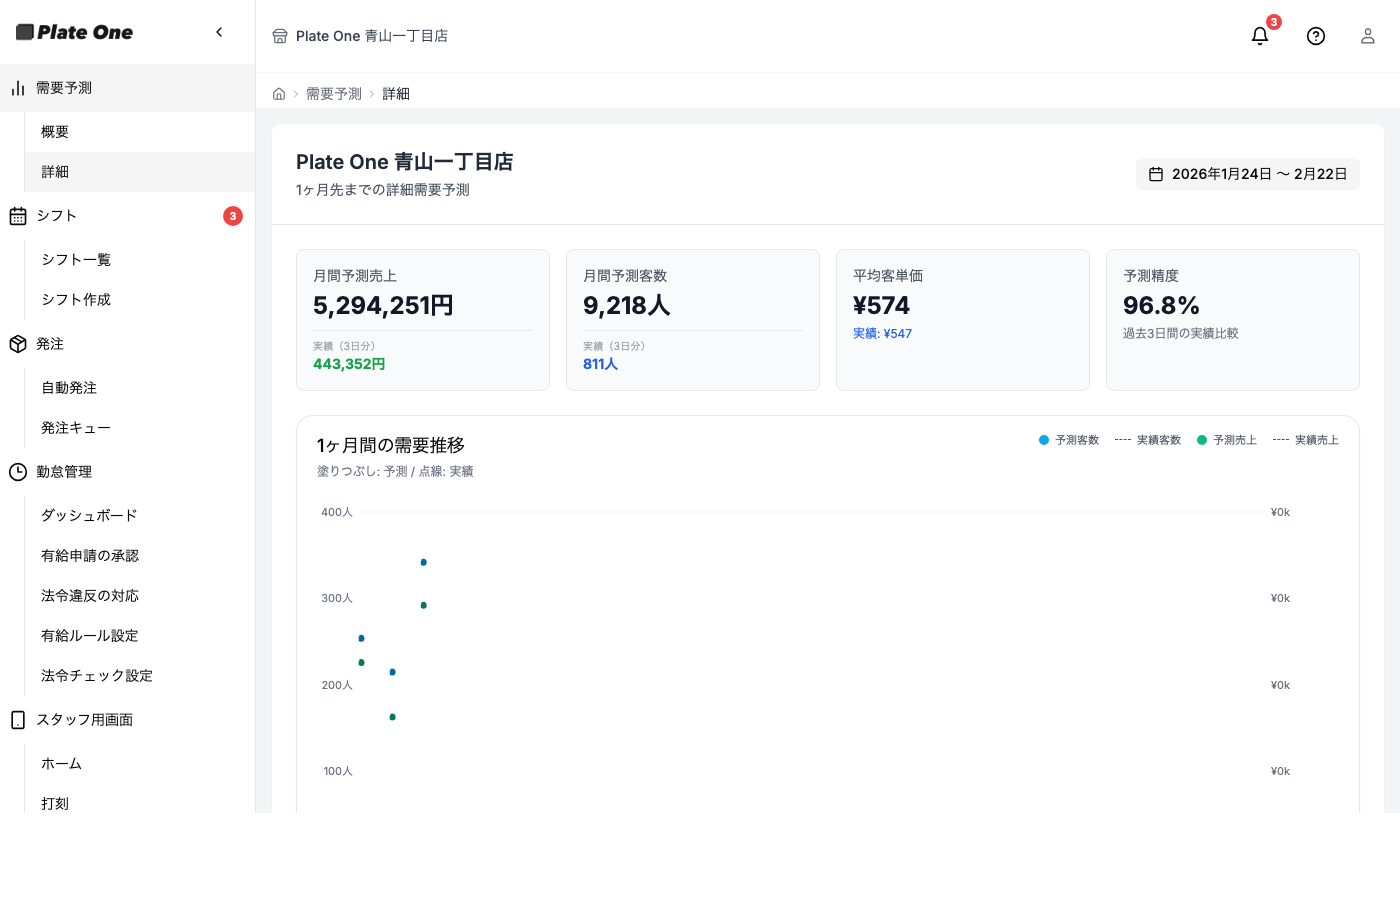This screenshot has width=1400, height=900.
Task: Open notifications bell with 3 badge
Action: 1260,36
